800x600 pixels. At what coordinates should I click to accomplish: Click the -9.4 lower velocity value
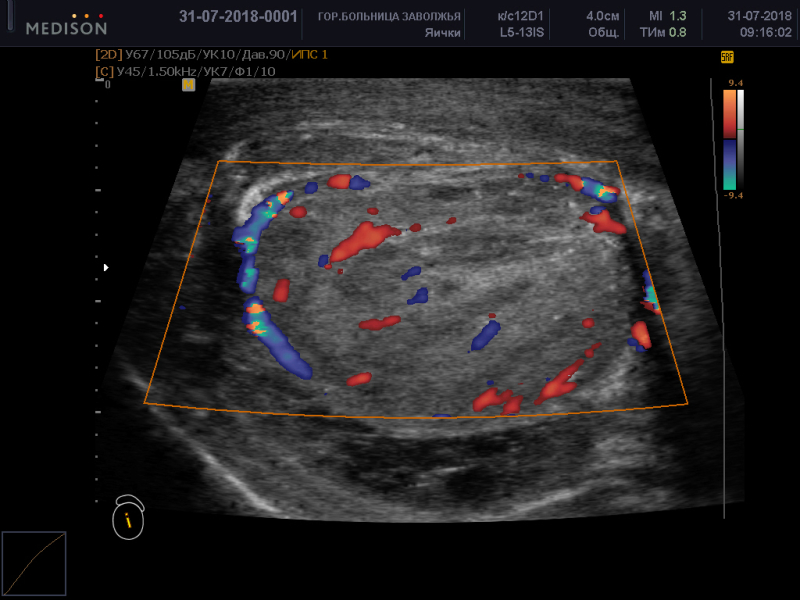(733, 195)
